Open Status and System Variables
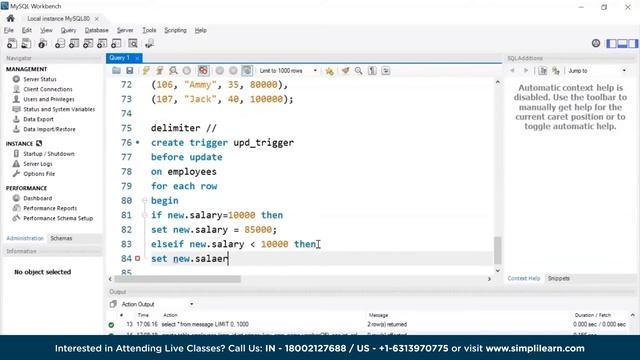The image size is (640, 360). click(x=59, y=109)
